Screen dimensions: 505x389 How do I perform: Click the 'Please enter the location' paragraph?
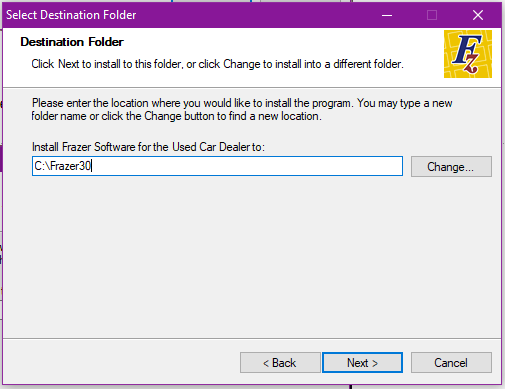pyautogui.click(x=242, y=109)
